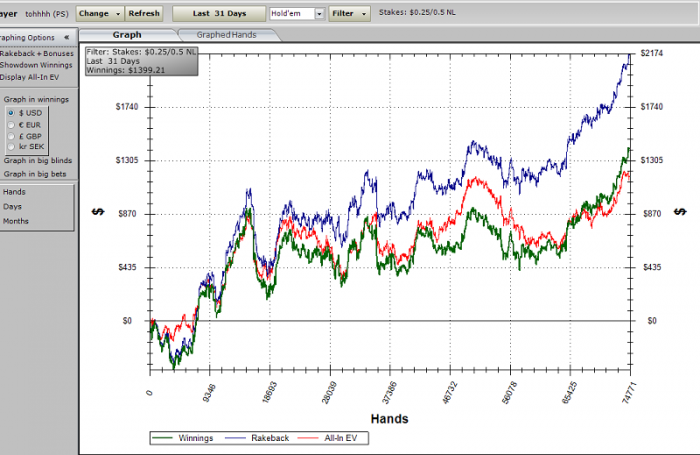Image resolution: width=700 pixels, height=455 pixels.
Task: Click the left $1305 axis label
Action: tap(127, 160)
